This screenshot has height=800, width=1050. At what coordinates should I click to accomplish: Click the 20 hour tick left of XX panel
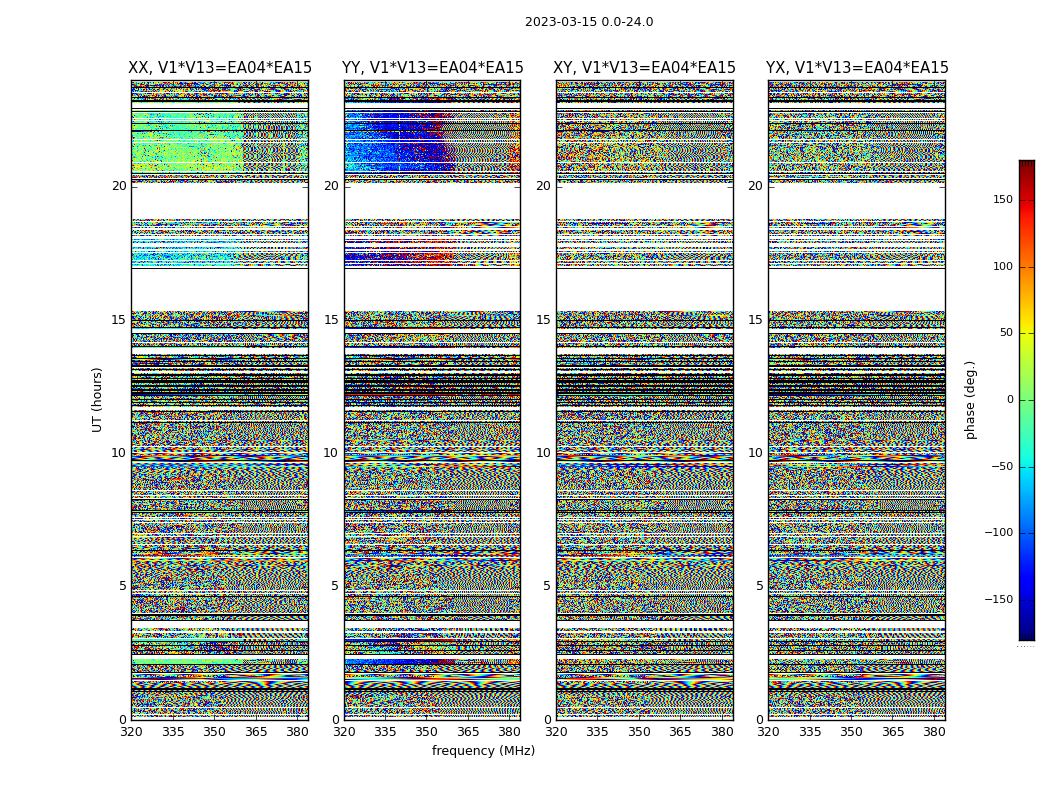tap(119, 186)
